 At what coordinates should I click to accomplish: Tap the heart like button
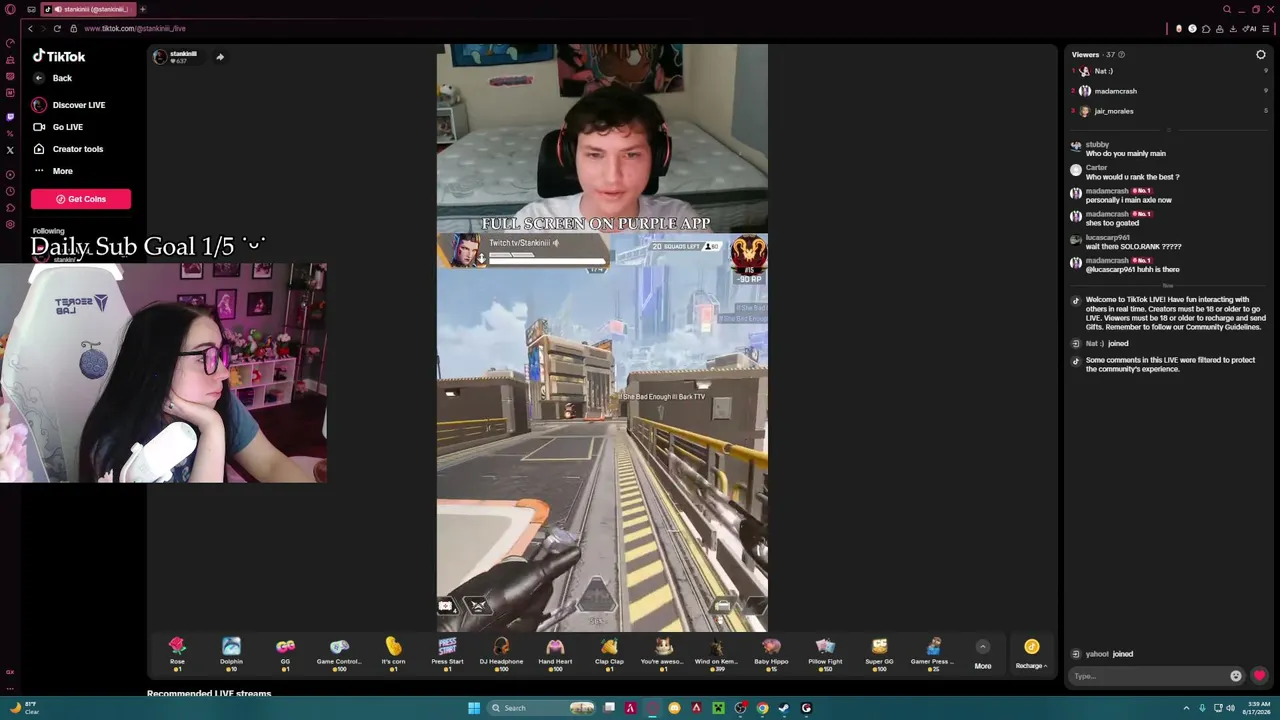coord(1259,676)
